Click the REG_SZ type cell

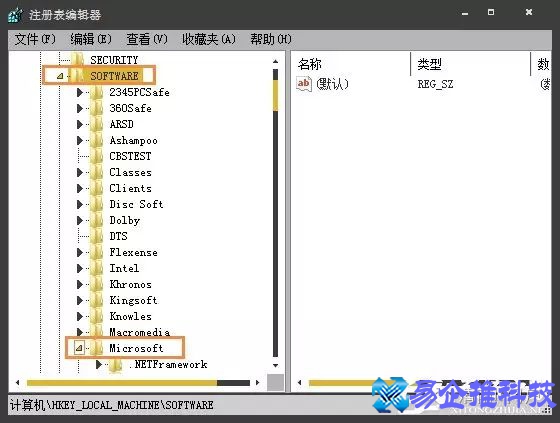[x=435, y=84]
